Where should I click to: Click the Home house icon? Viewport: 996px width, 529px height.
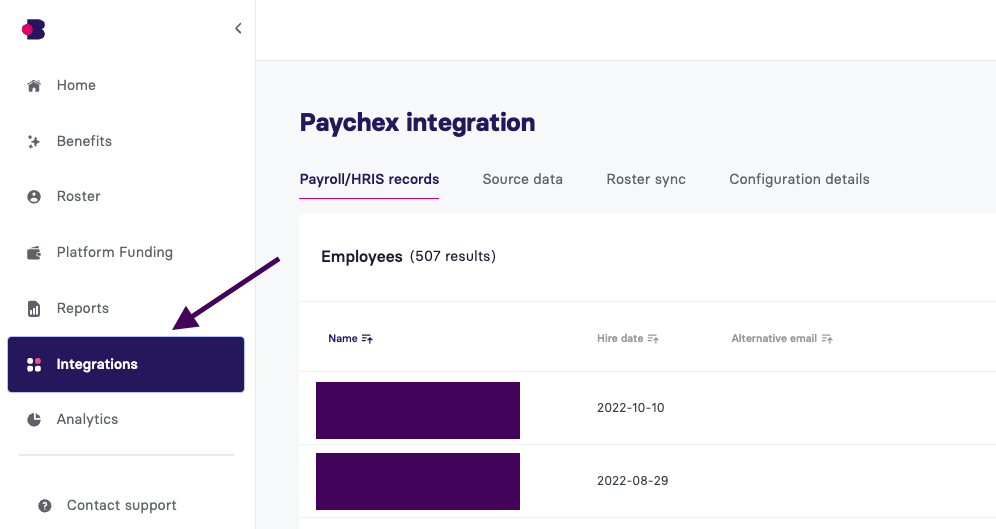tap(34, 85)
